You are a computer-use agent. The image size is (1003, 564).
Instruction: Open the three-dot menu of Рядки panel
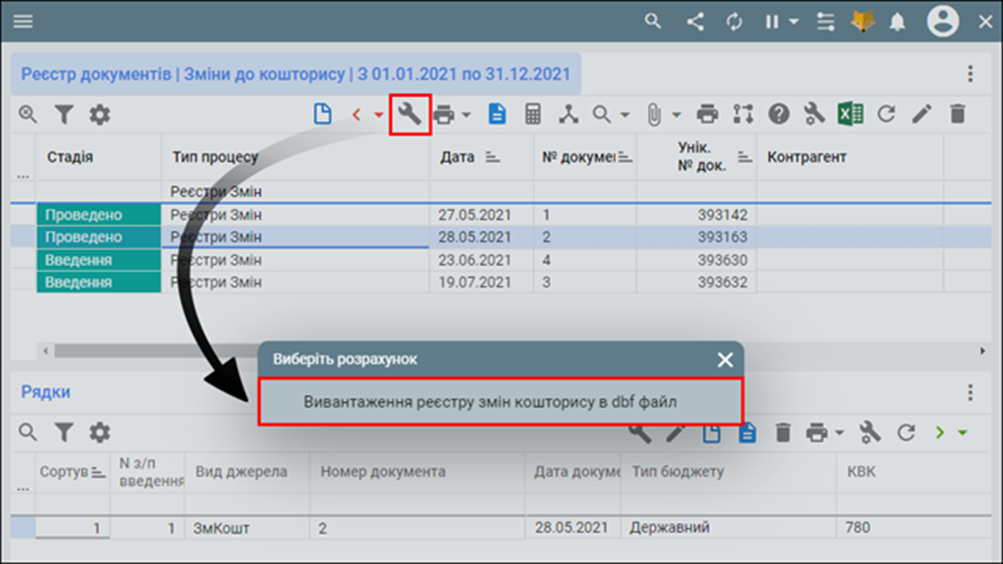point(969,393)
